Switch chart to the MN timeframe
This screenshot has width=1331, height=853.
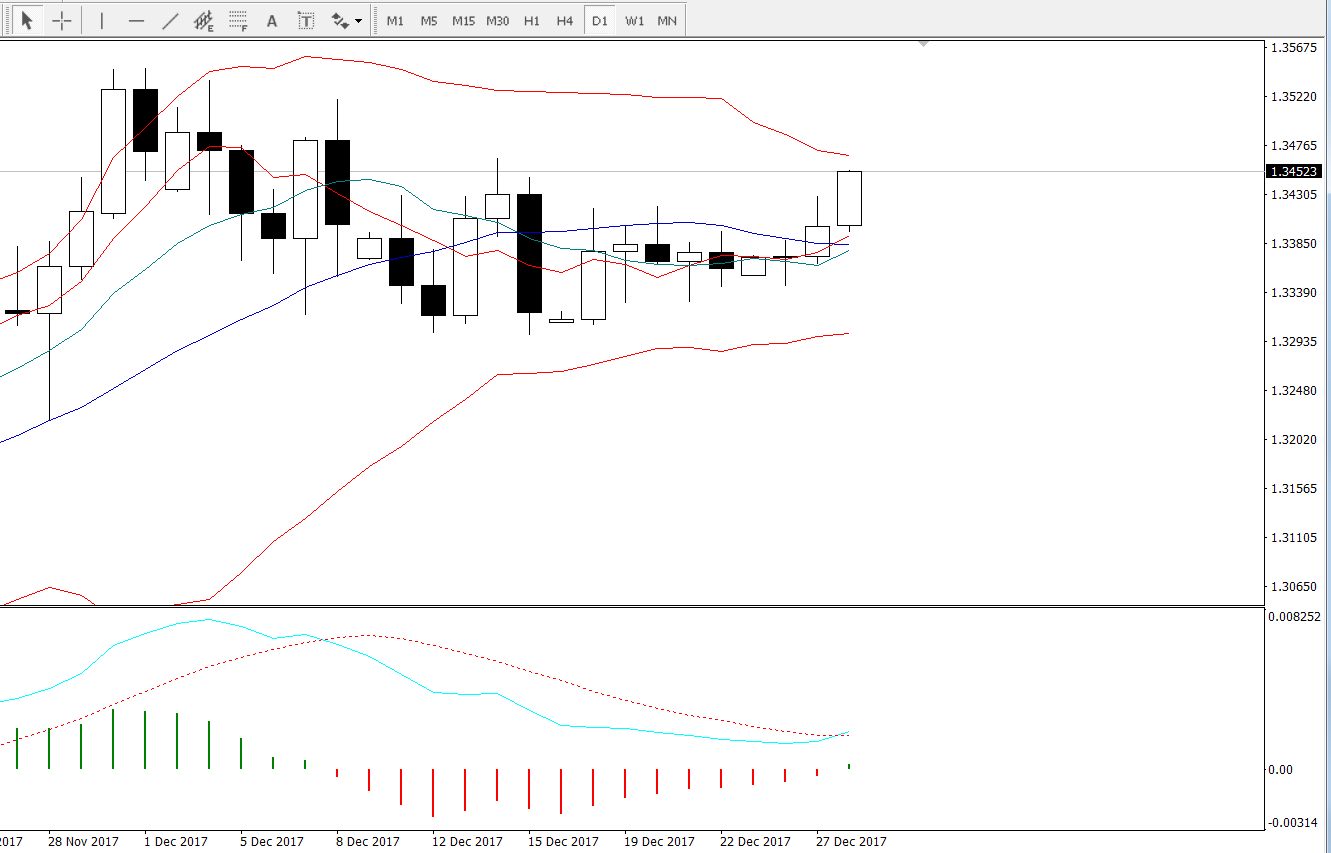[x=667, y=21]
